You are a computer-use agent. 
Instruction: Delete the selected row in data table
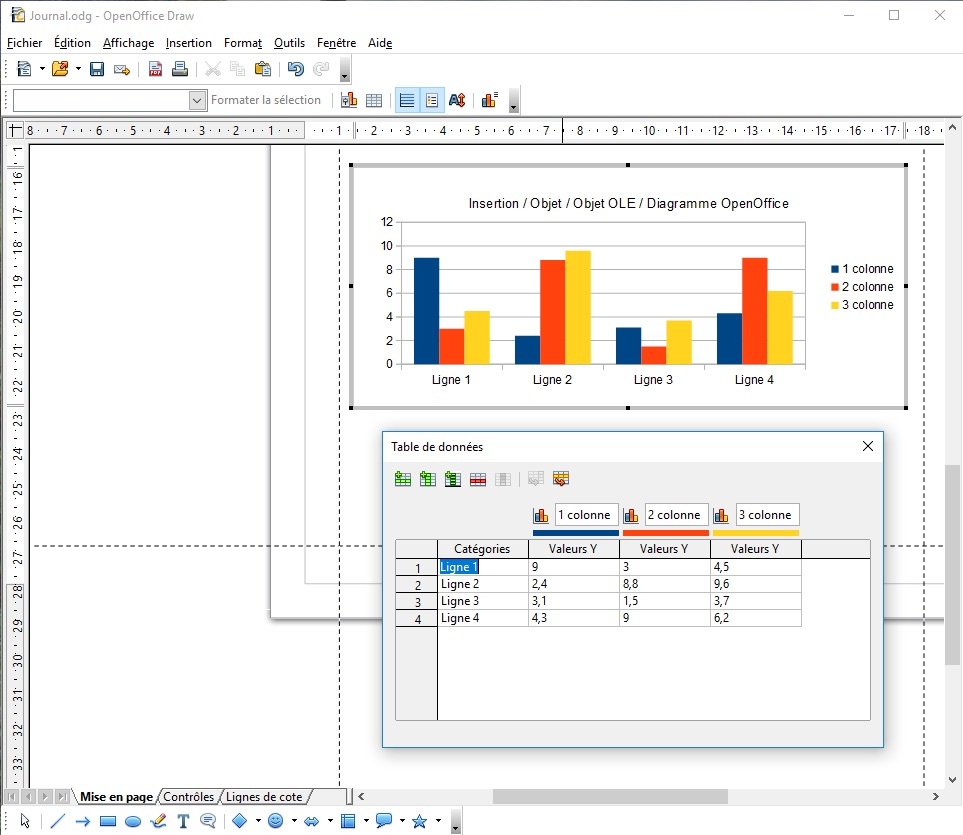[478, 479]
